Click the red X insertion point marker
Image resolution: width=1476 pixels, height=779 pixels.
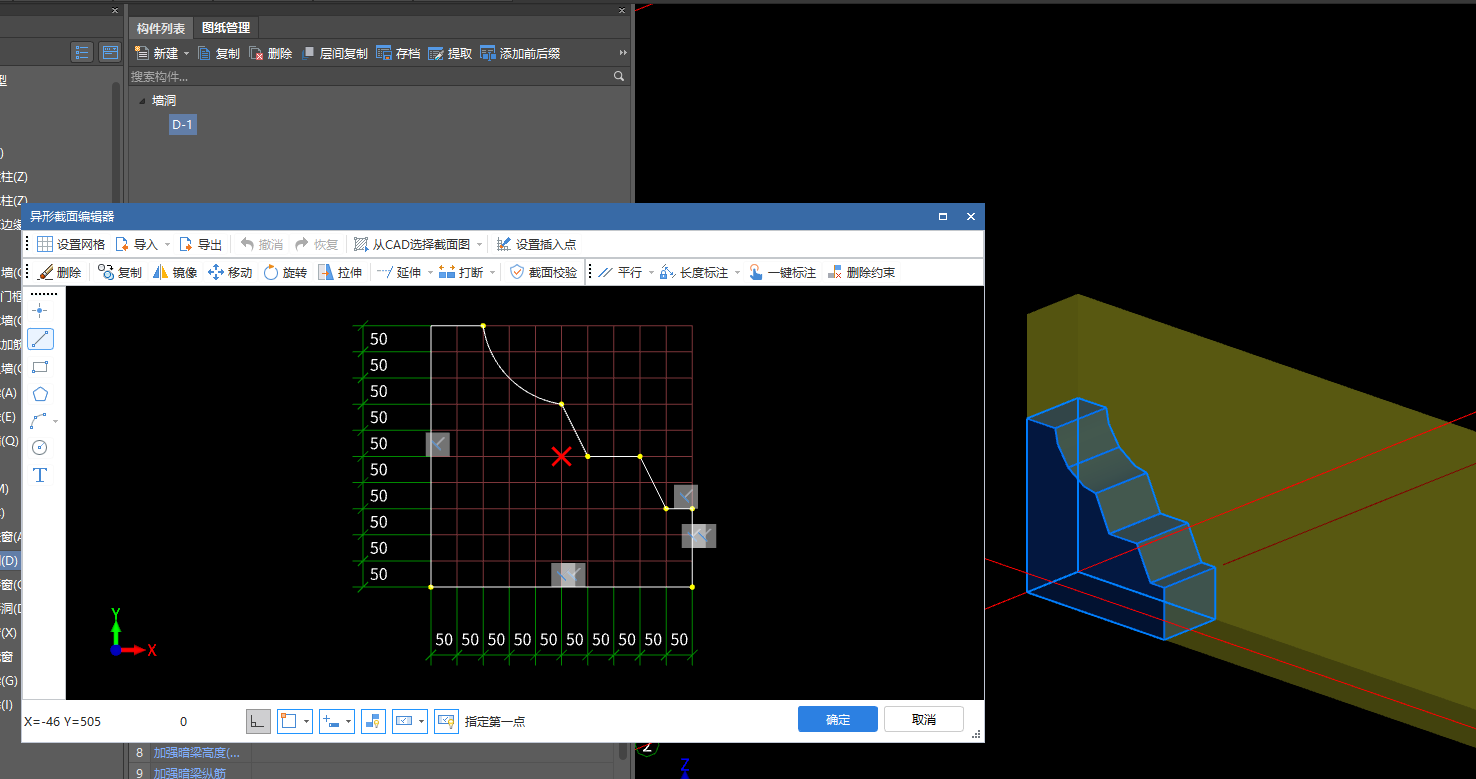(x=562, y=456)
